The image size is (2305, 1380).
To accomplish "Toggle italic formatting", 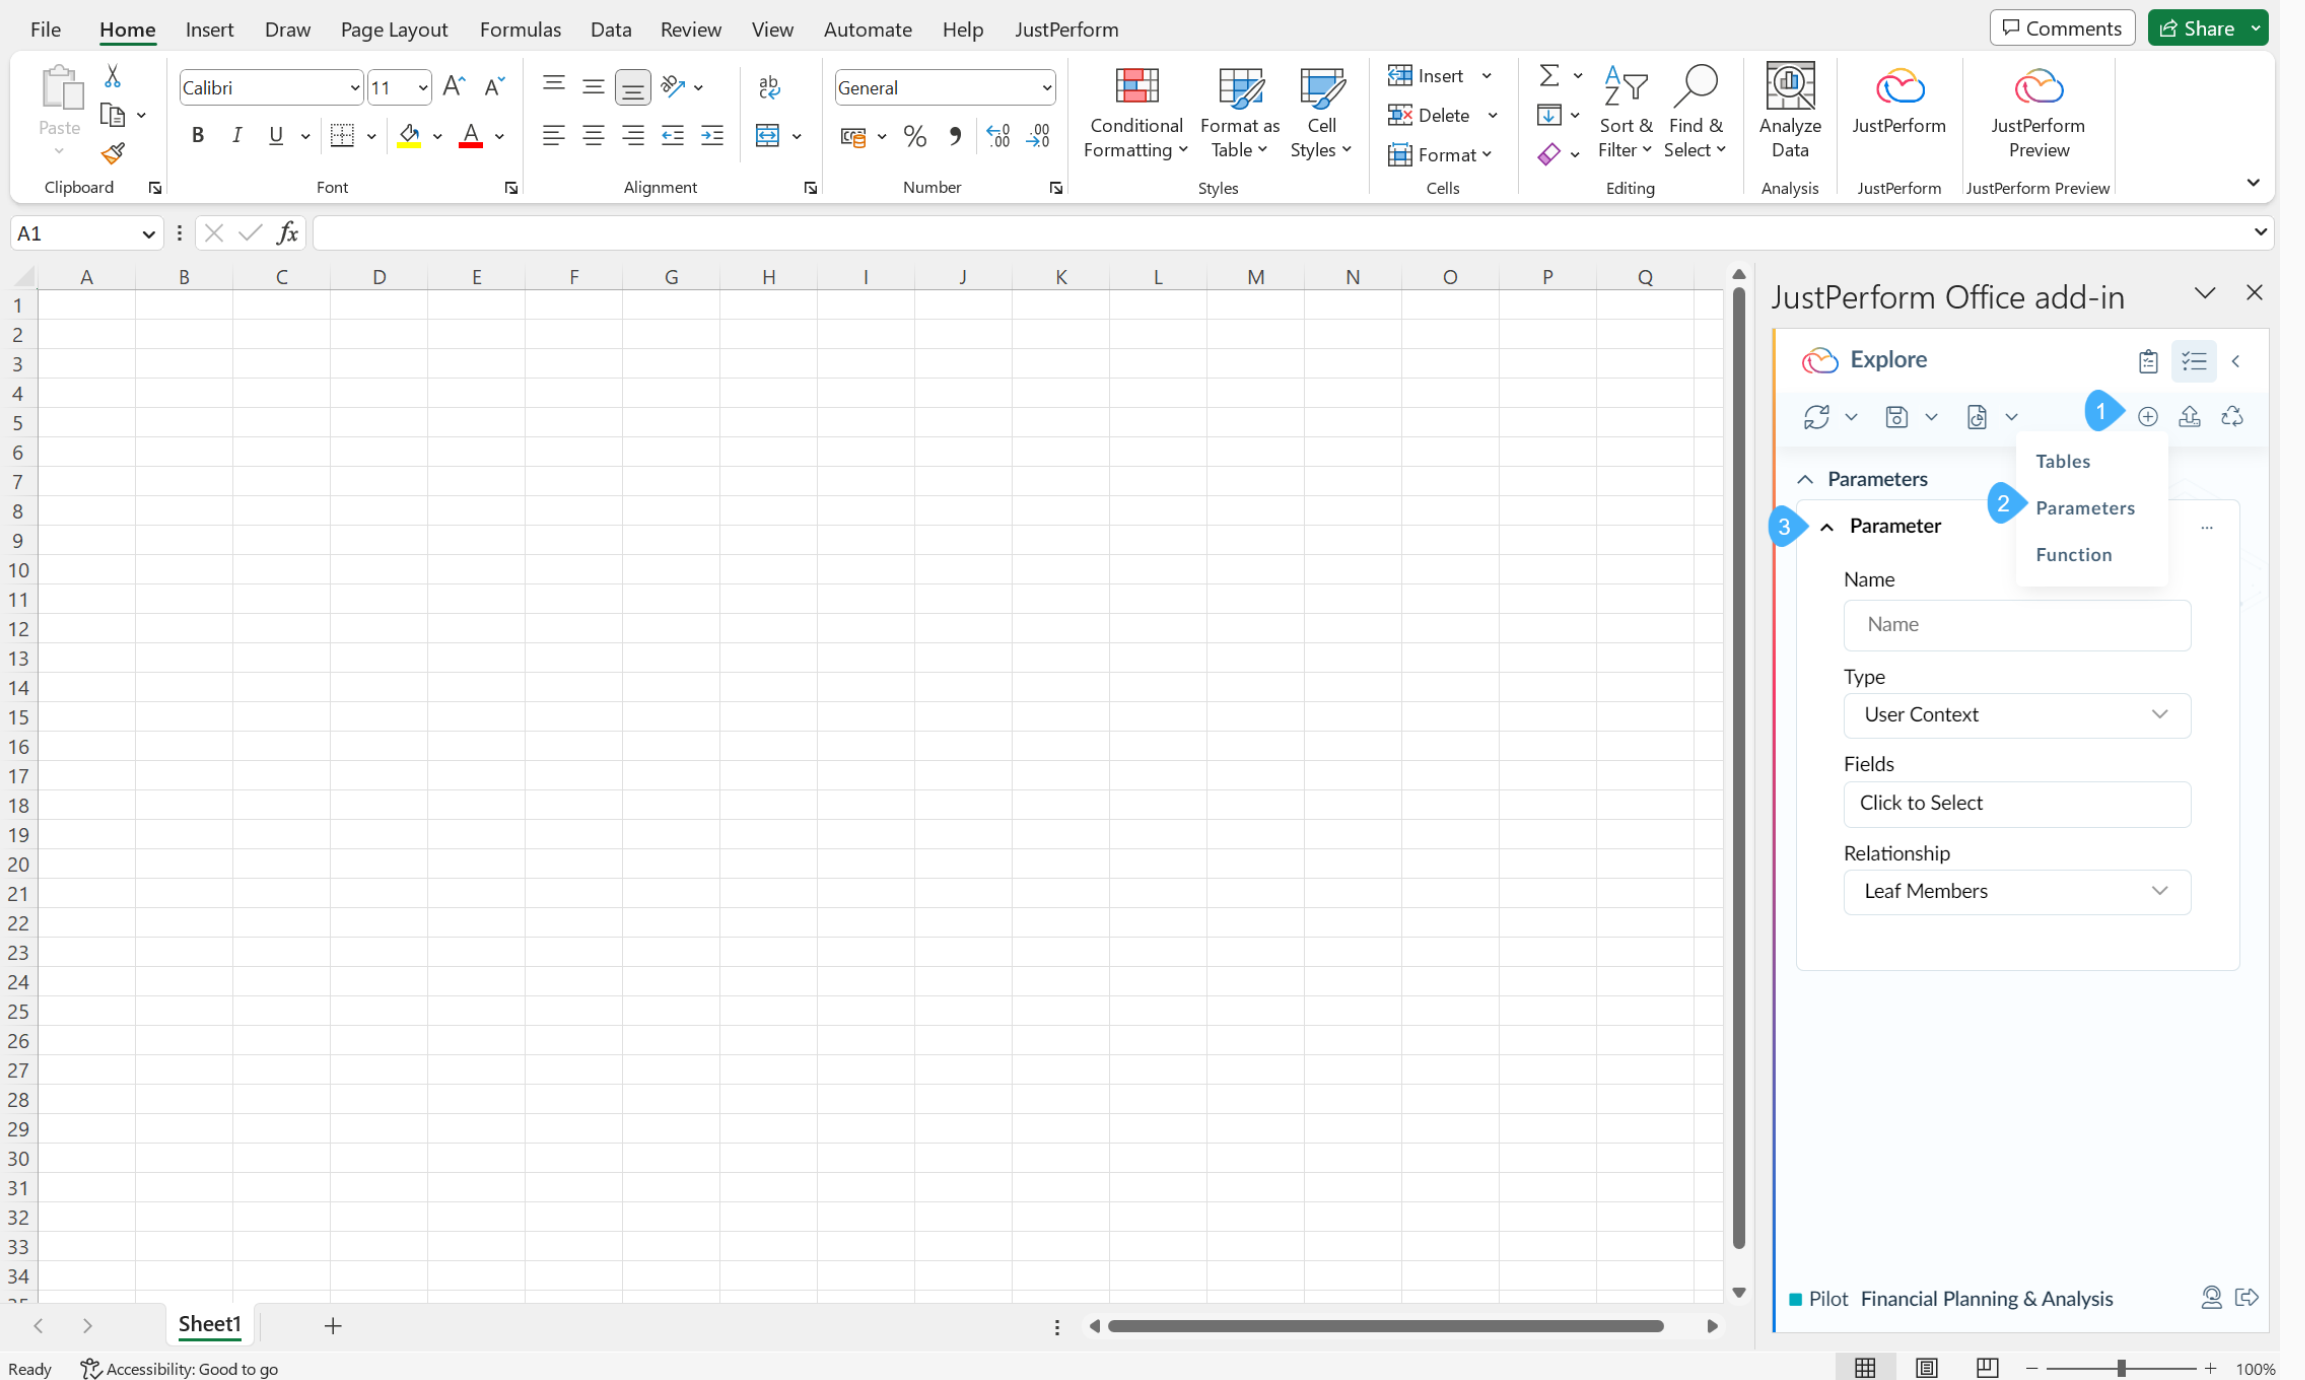I will coord(237,135).
